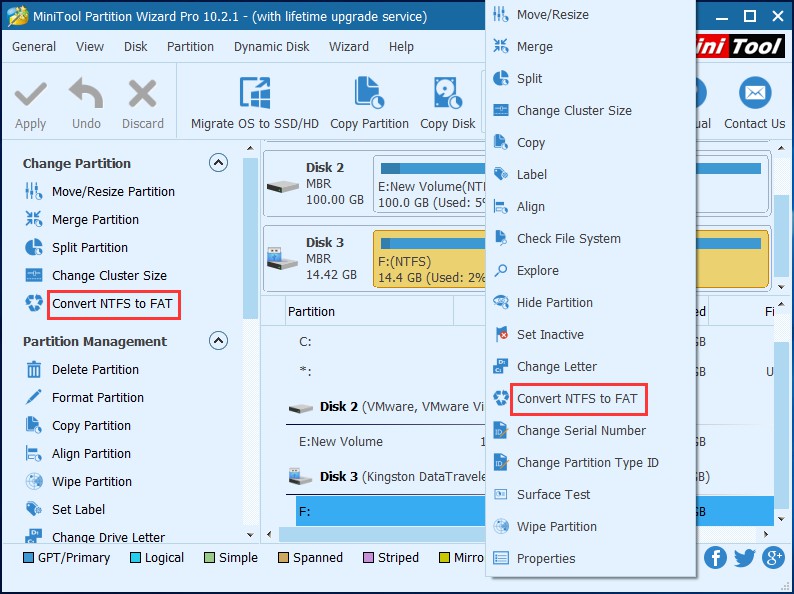794x594 pixels.
Task: Open the Google Plus social icon
Action: click(x=773, y=558)
